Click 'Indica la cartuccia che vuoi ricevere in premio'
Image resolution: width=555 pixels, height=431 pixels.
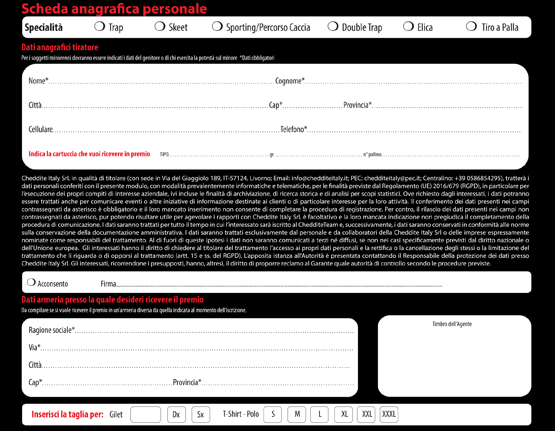89,154
